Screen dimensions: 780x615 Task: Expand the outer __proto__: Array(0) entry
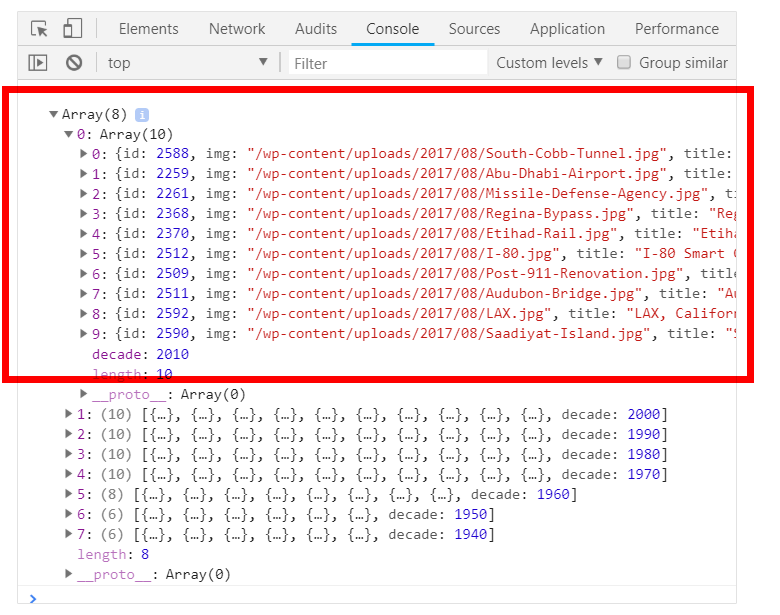click(x=69, y=574)
